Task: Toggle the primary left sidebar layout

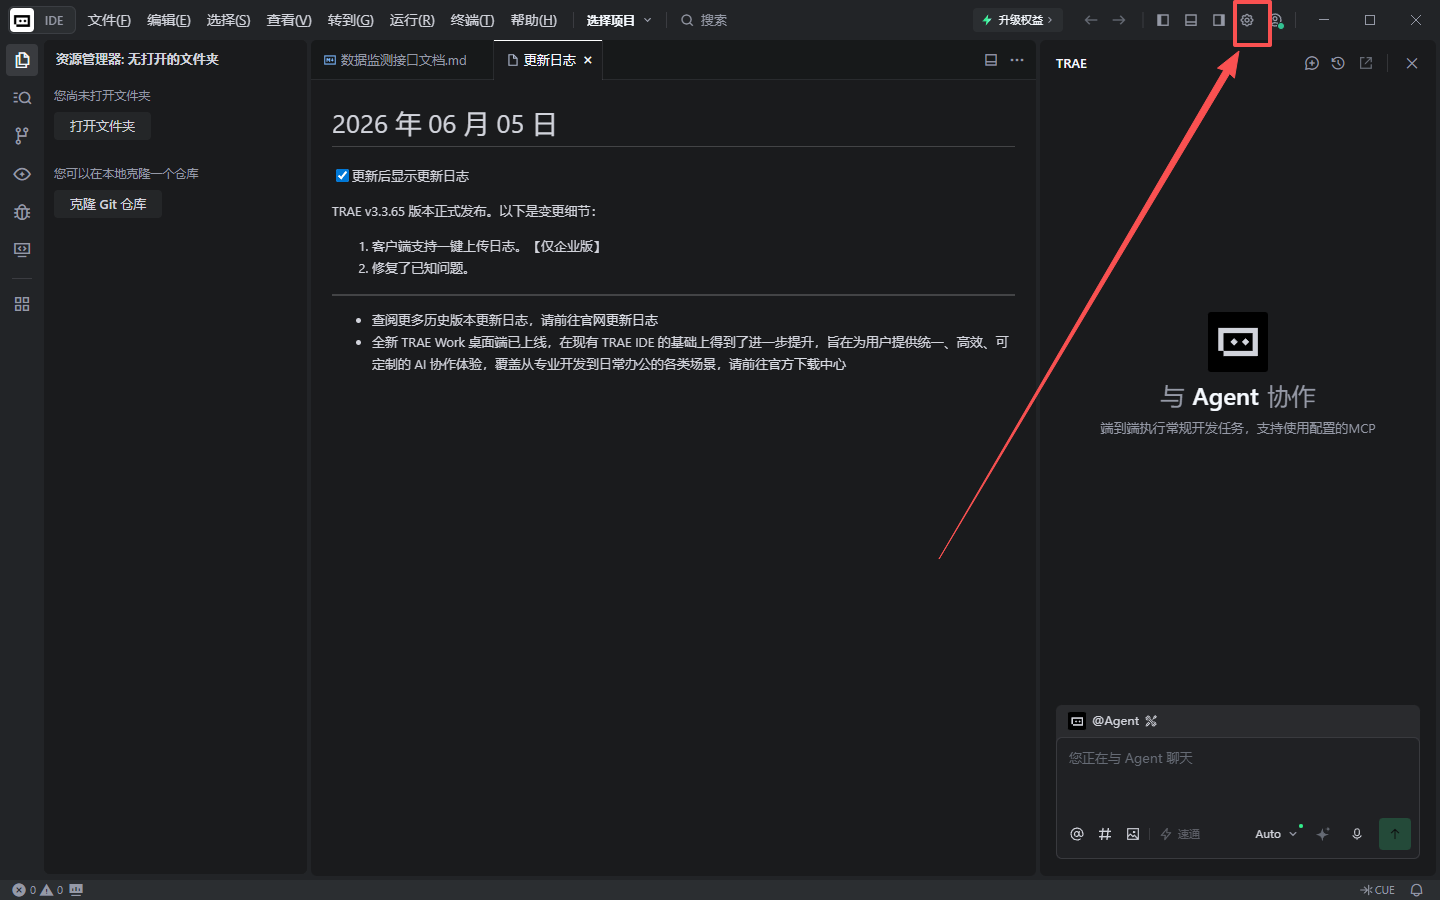Action: click(x=1163, y=20)
